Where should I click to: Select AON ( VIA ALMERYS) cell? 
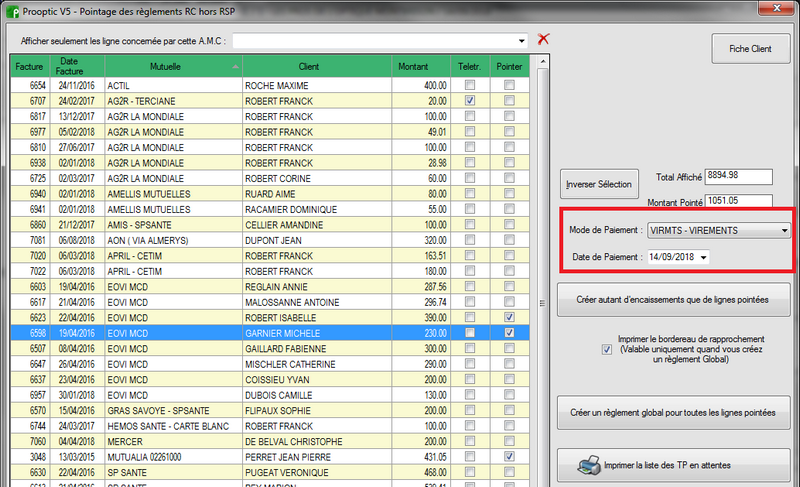173,240
